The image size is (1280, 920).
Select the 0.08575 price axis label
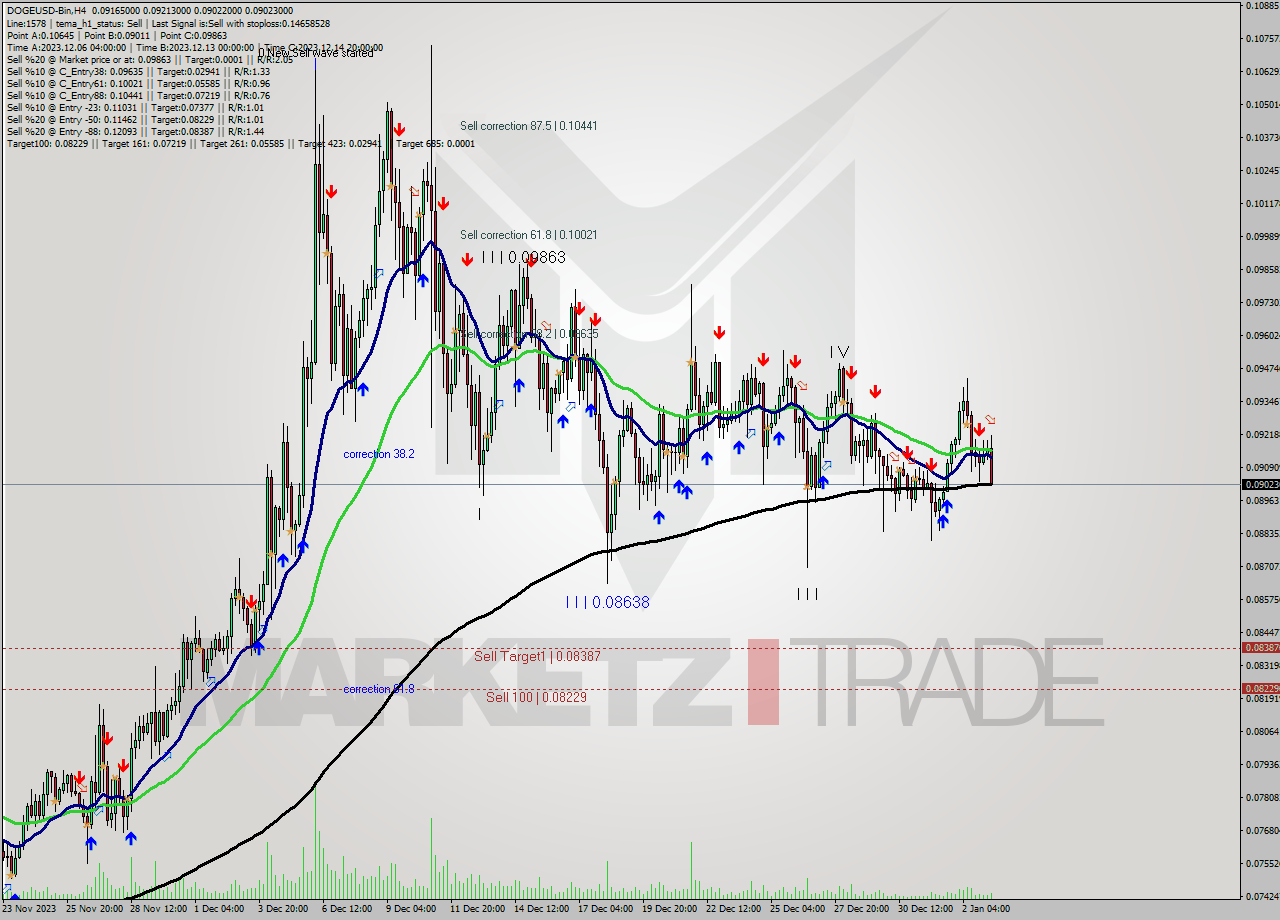[x=1262, y=599]
